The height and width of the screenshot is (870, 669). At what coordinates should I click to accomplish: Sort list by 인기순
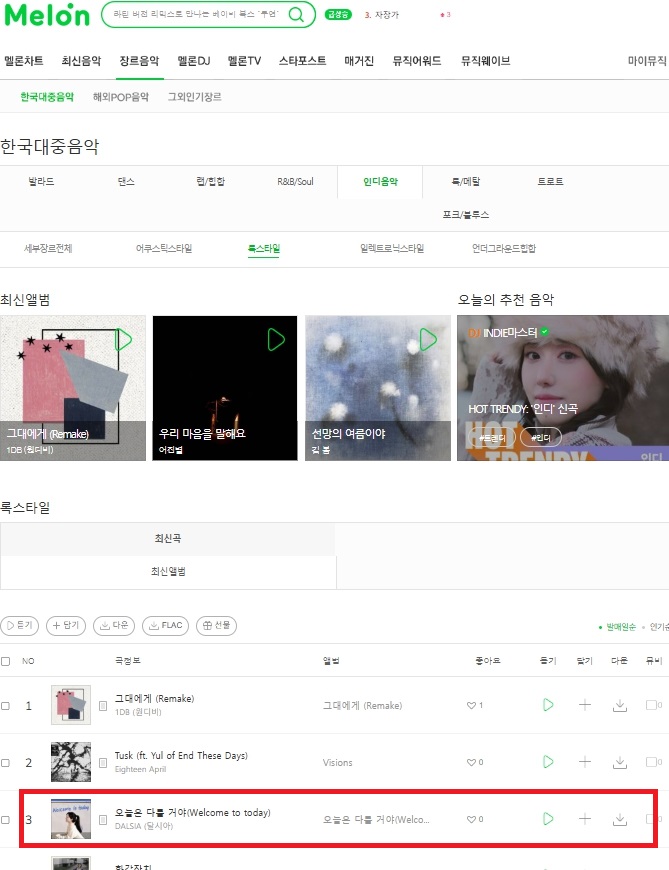660,627
